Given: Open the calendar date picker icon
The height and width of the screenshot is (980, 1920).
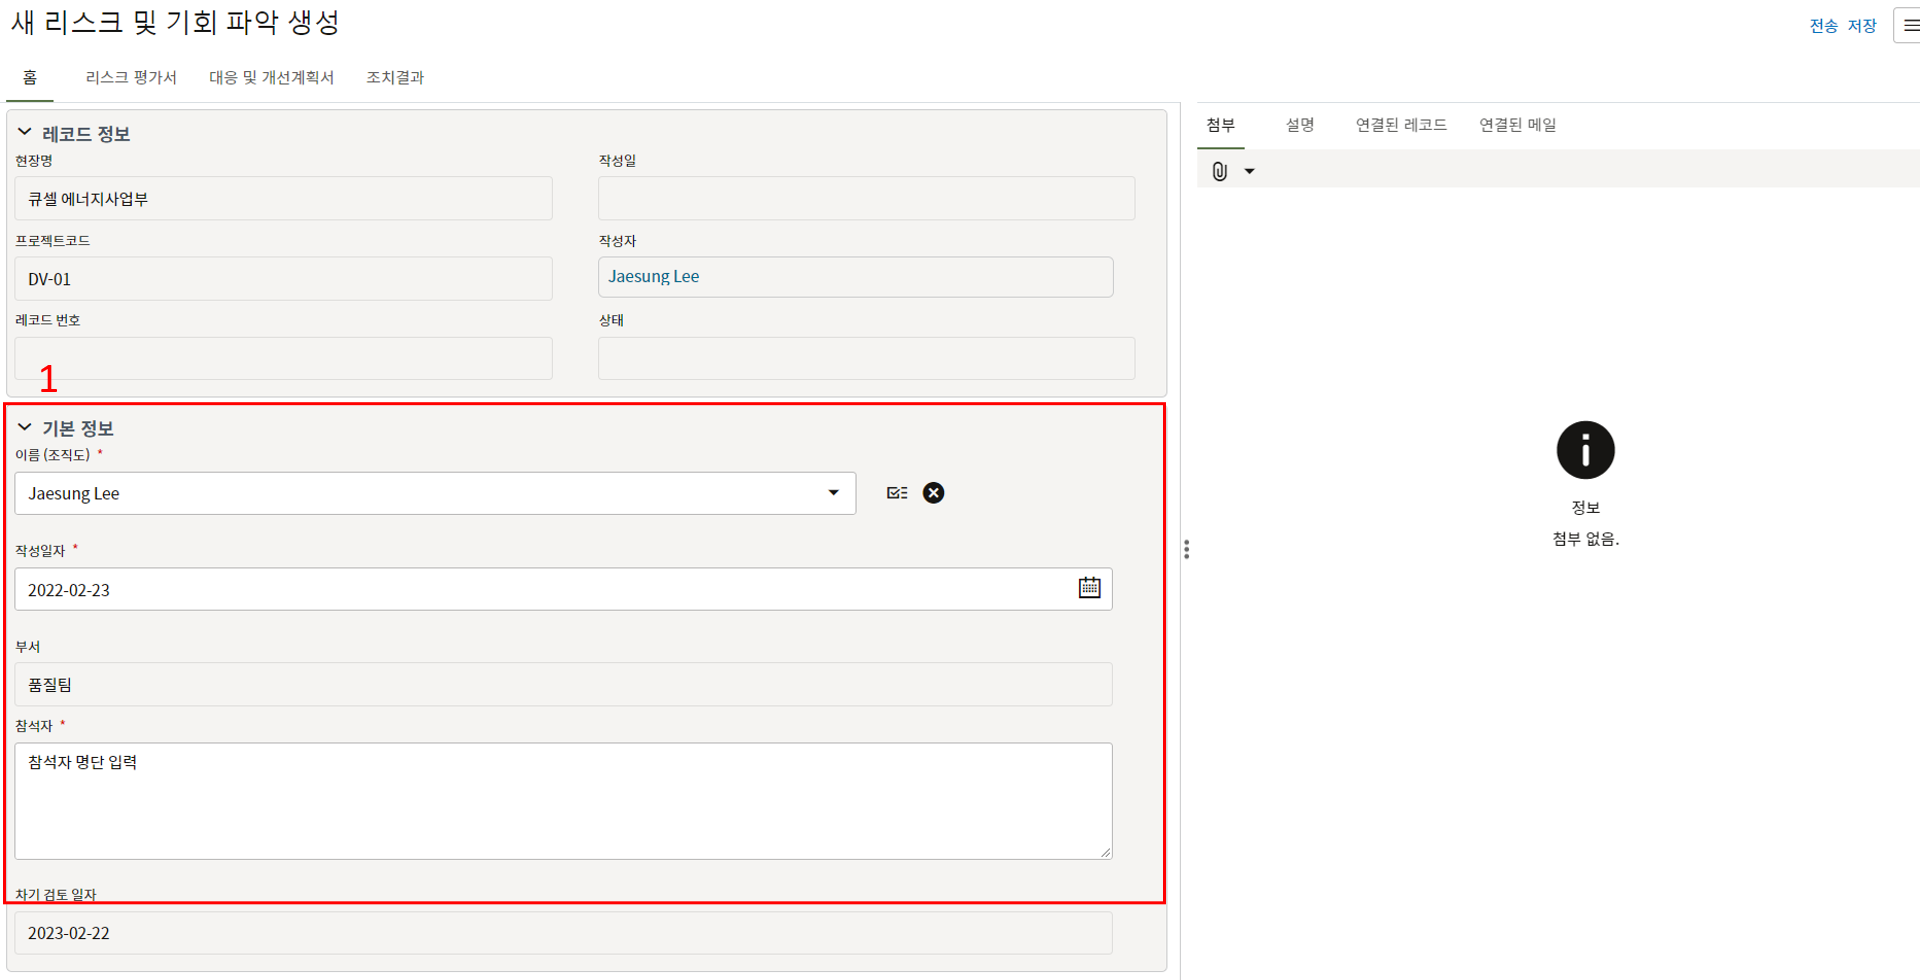Looking at the screenshot, I should 1089,588.
